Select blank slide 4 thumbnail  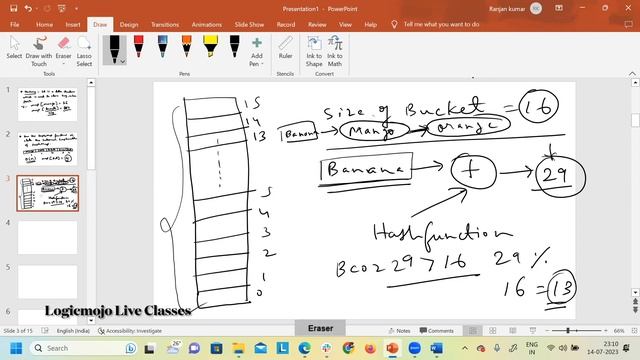pos(47,237)
